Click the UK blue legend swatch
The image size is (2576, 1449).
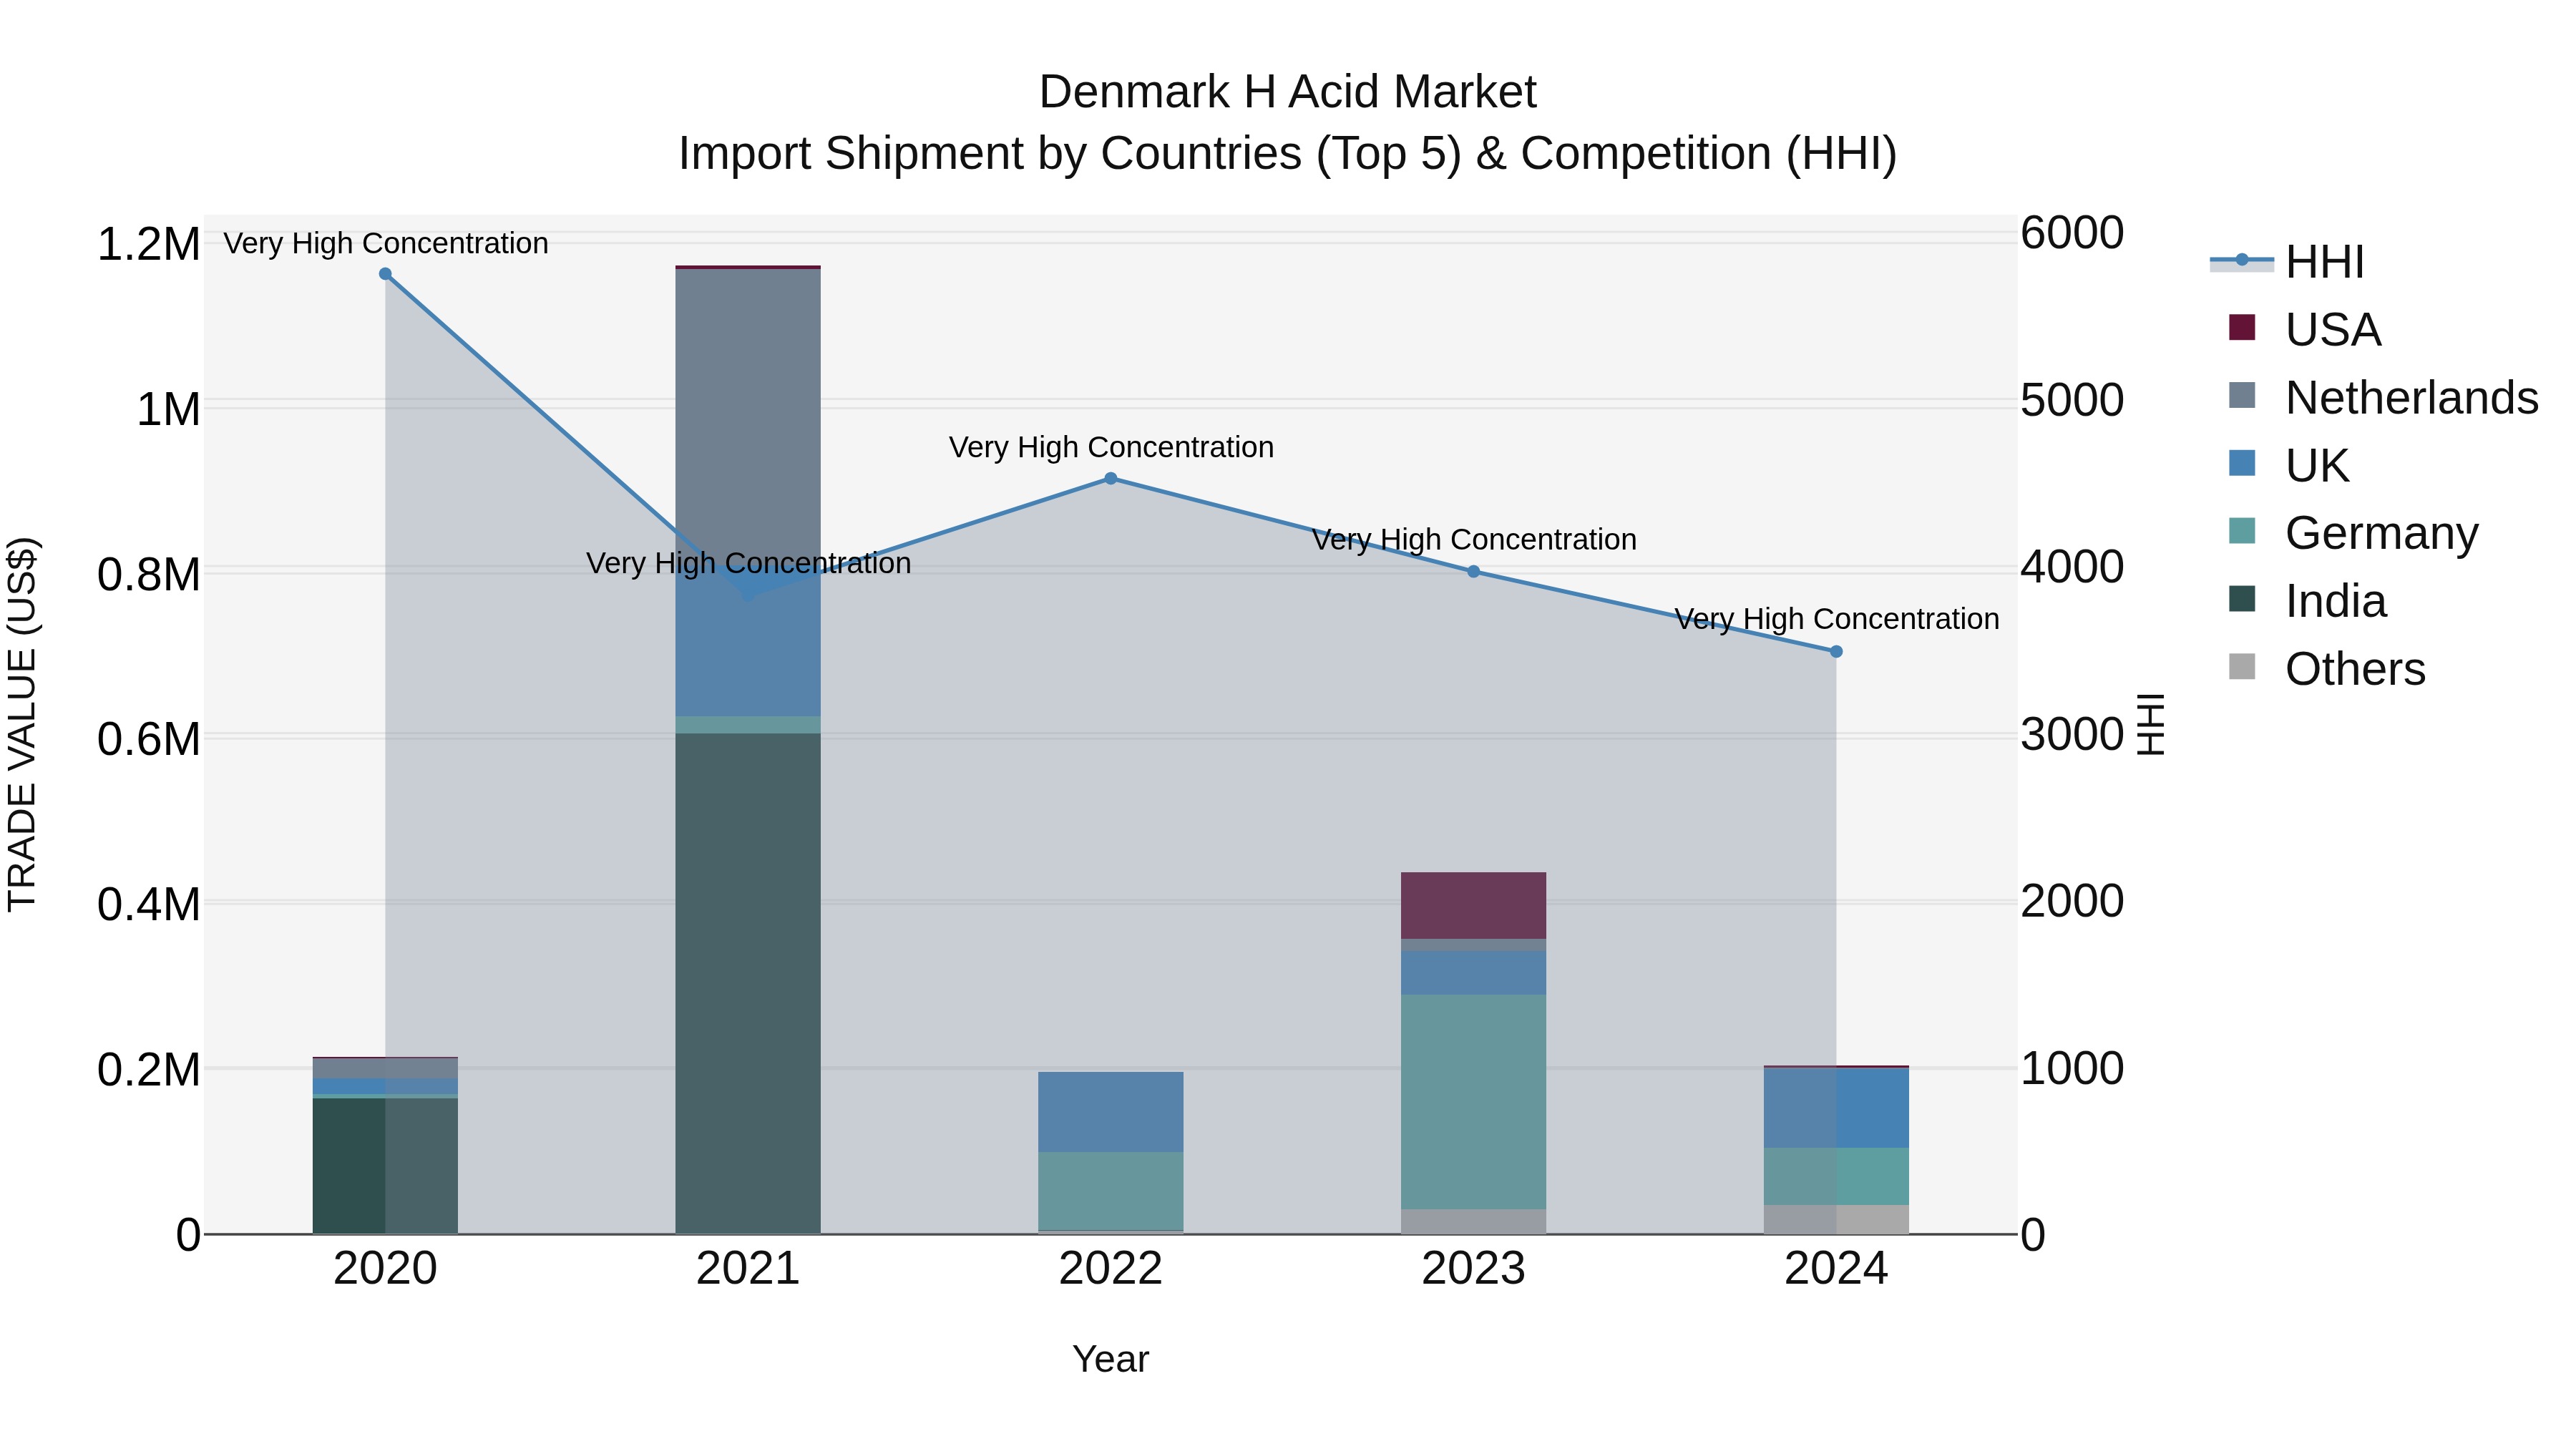2242,463
